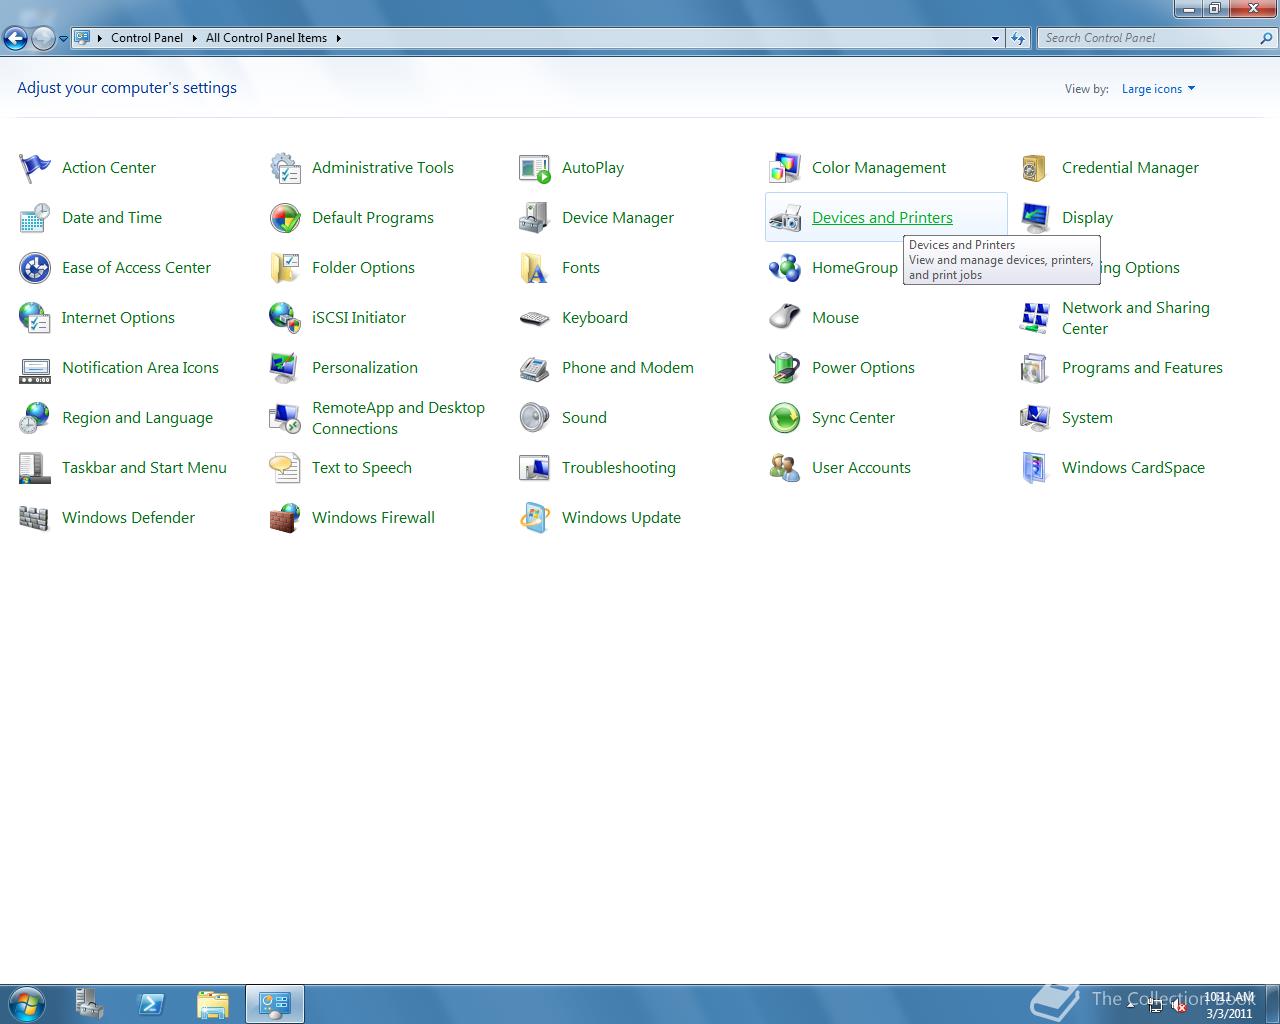Click the Devices and Printers link

pyautogui.click(x=882, y=218)
